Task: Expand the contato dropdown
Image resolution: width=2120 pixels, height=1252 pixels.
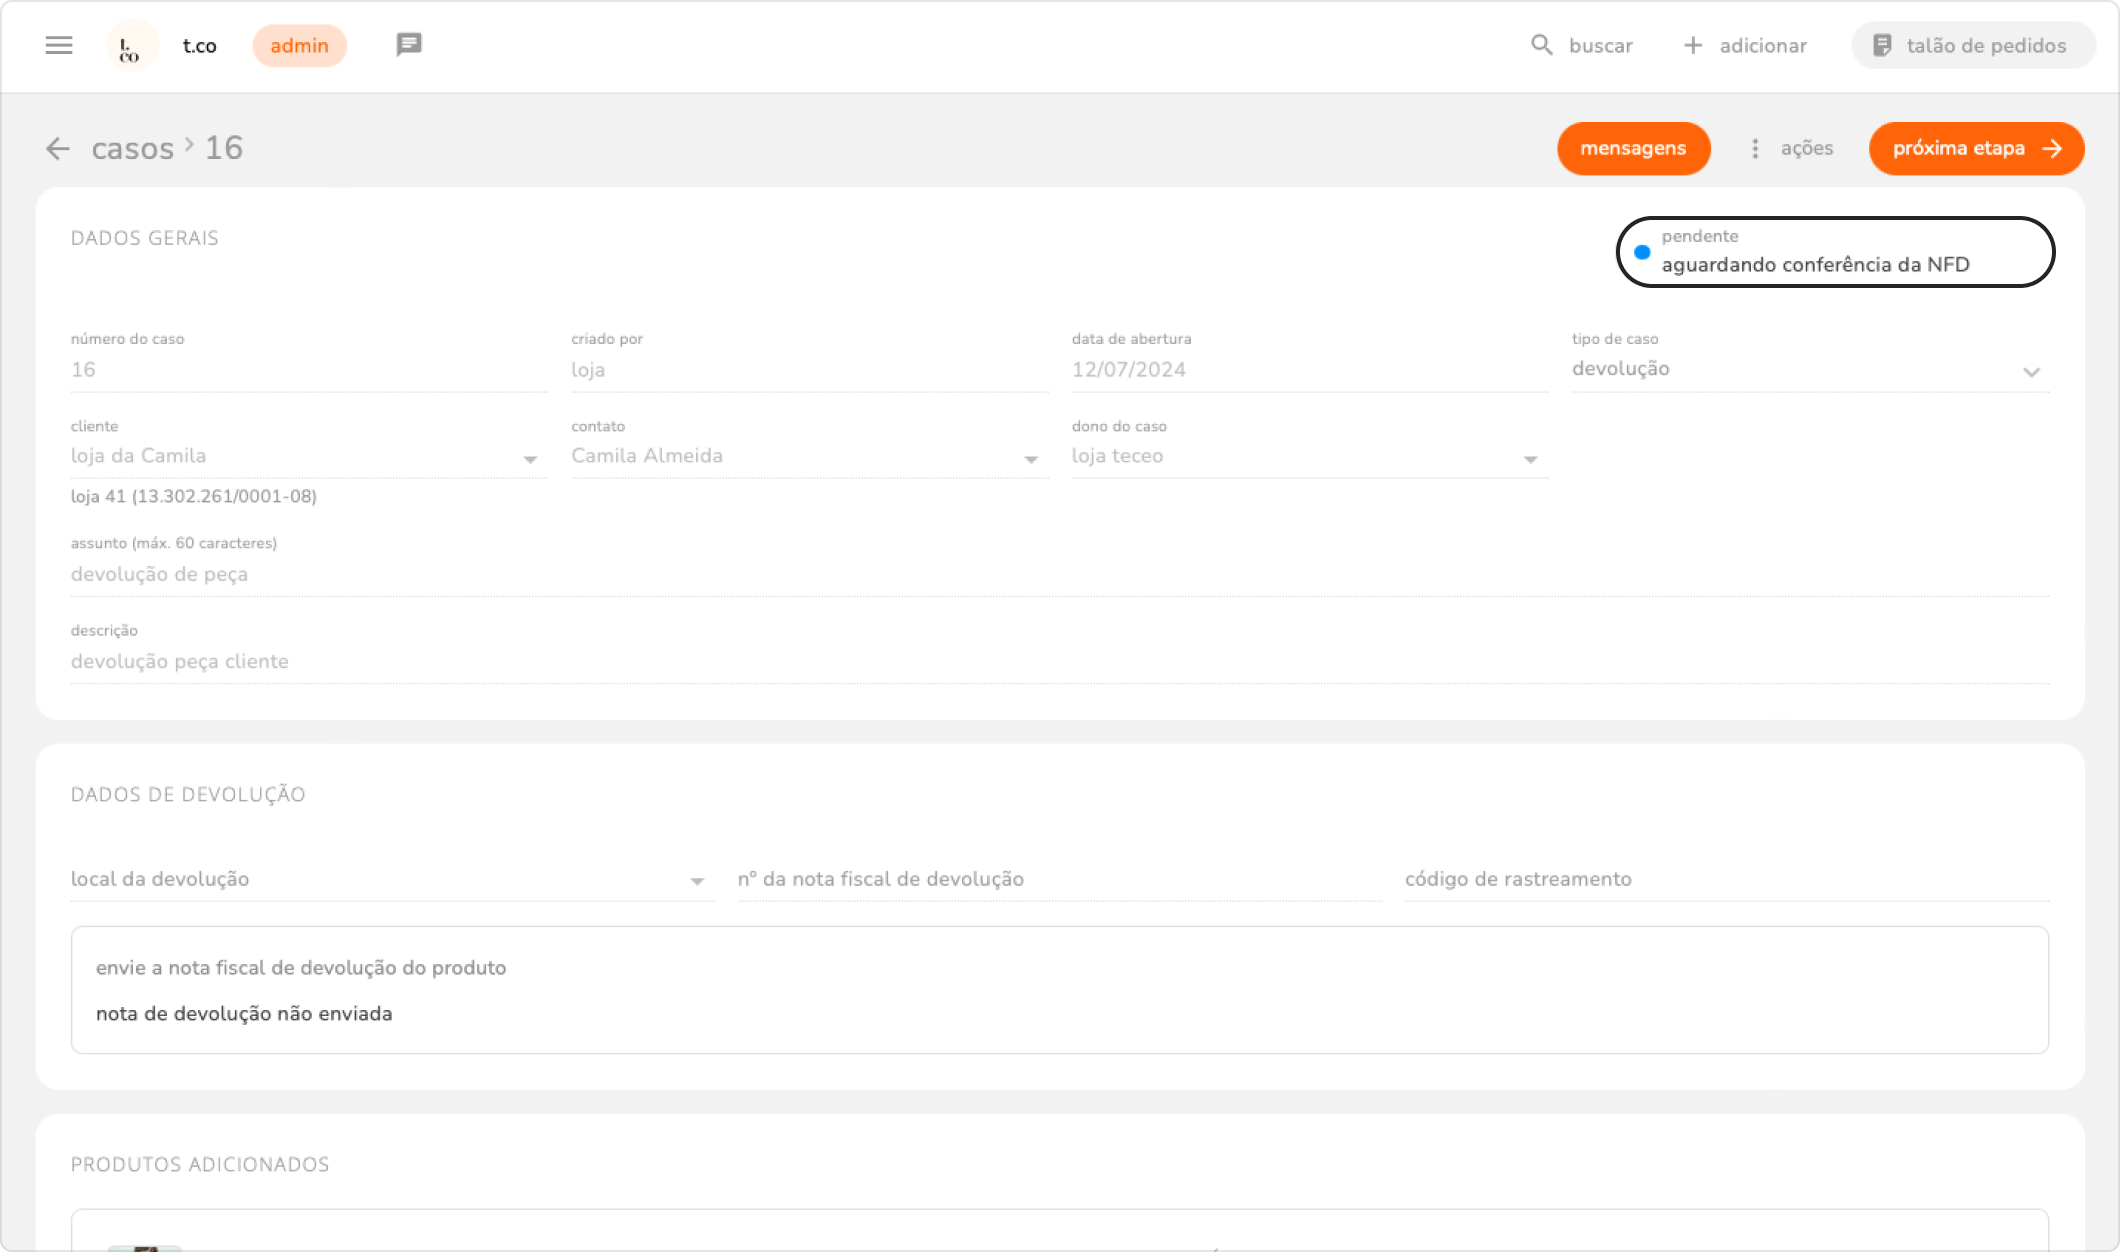Action: (1031, 459)
